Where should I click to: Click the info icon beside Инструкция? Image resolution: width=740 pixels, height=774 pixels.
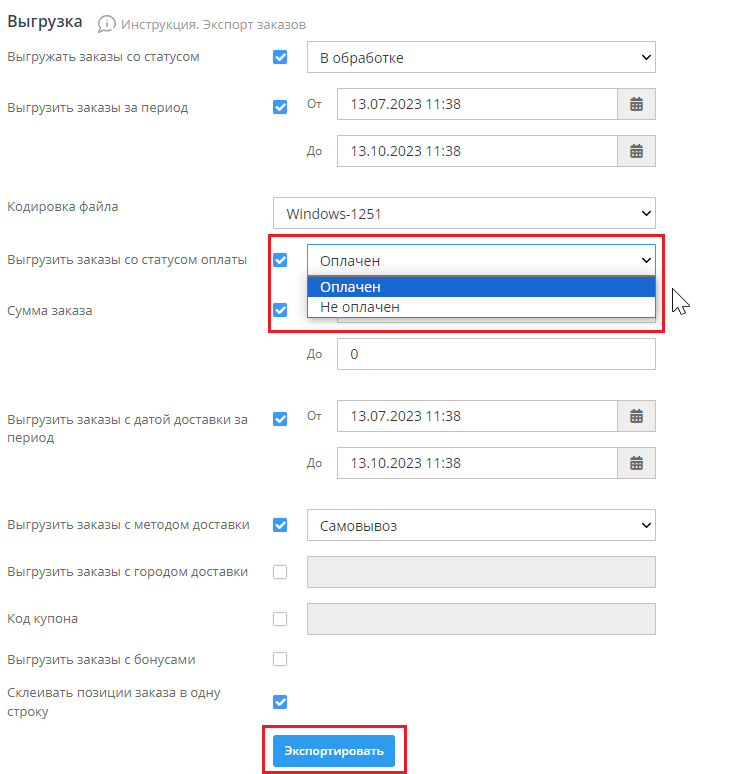[106, 23]
